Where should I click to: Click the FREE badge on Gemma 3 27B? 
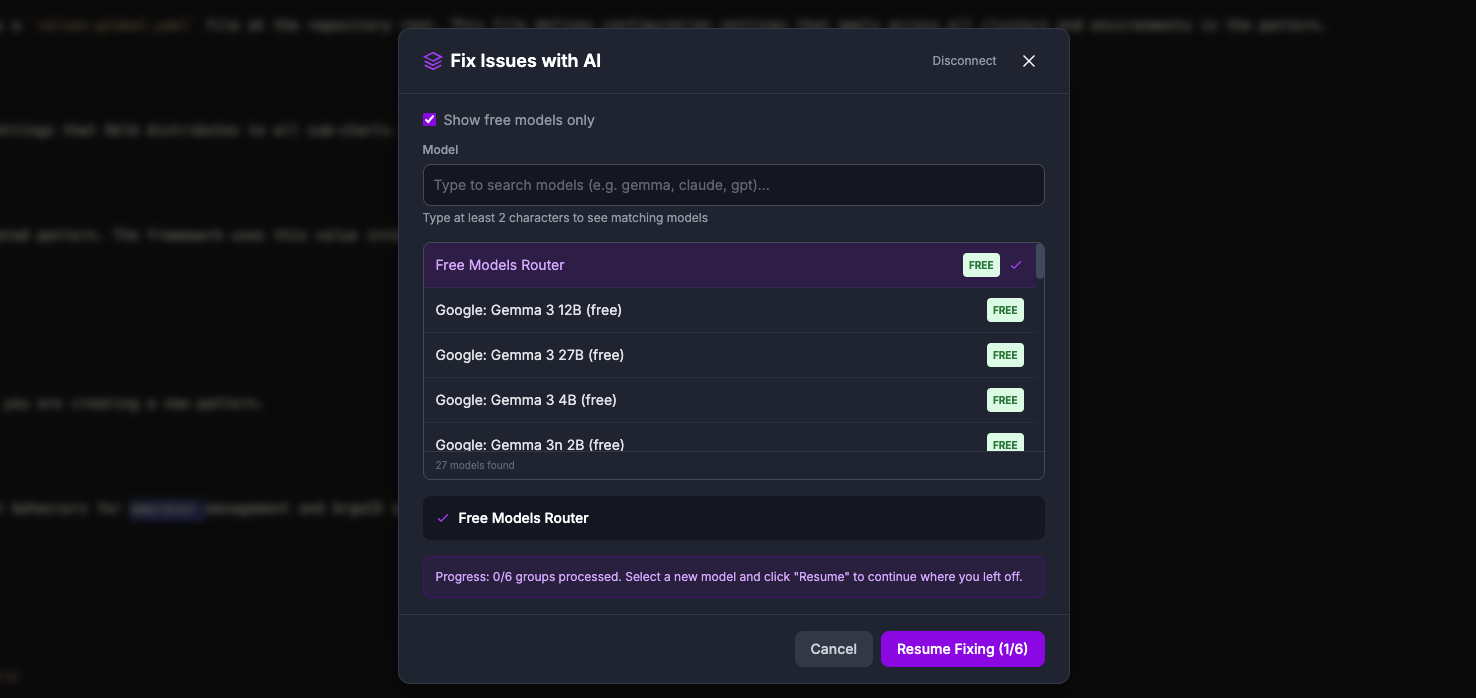click(x=1004, y=355)
